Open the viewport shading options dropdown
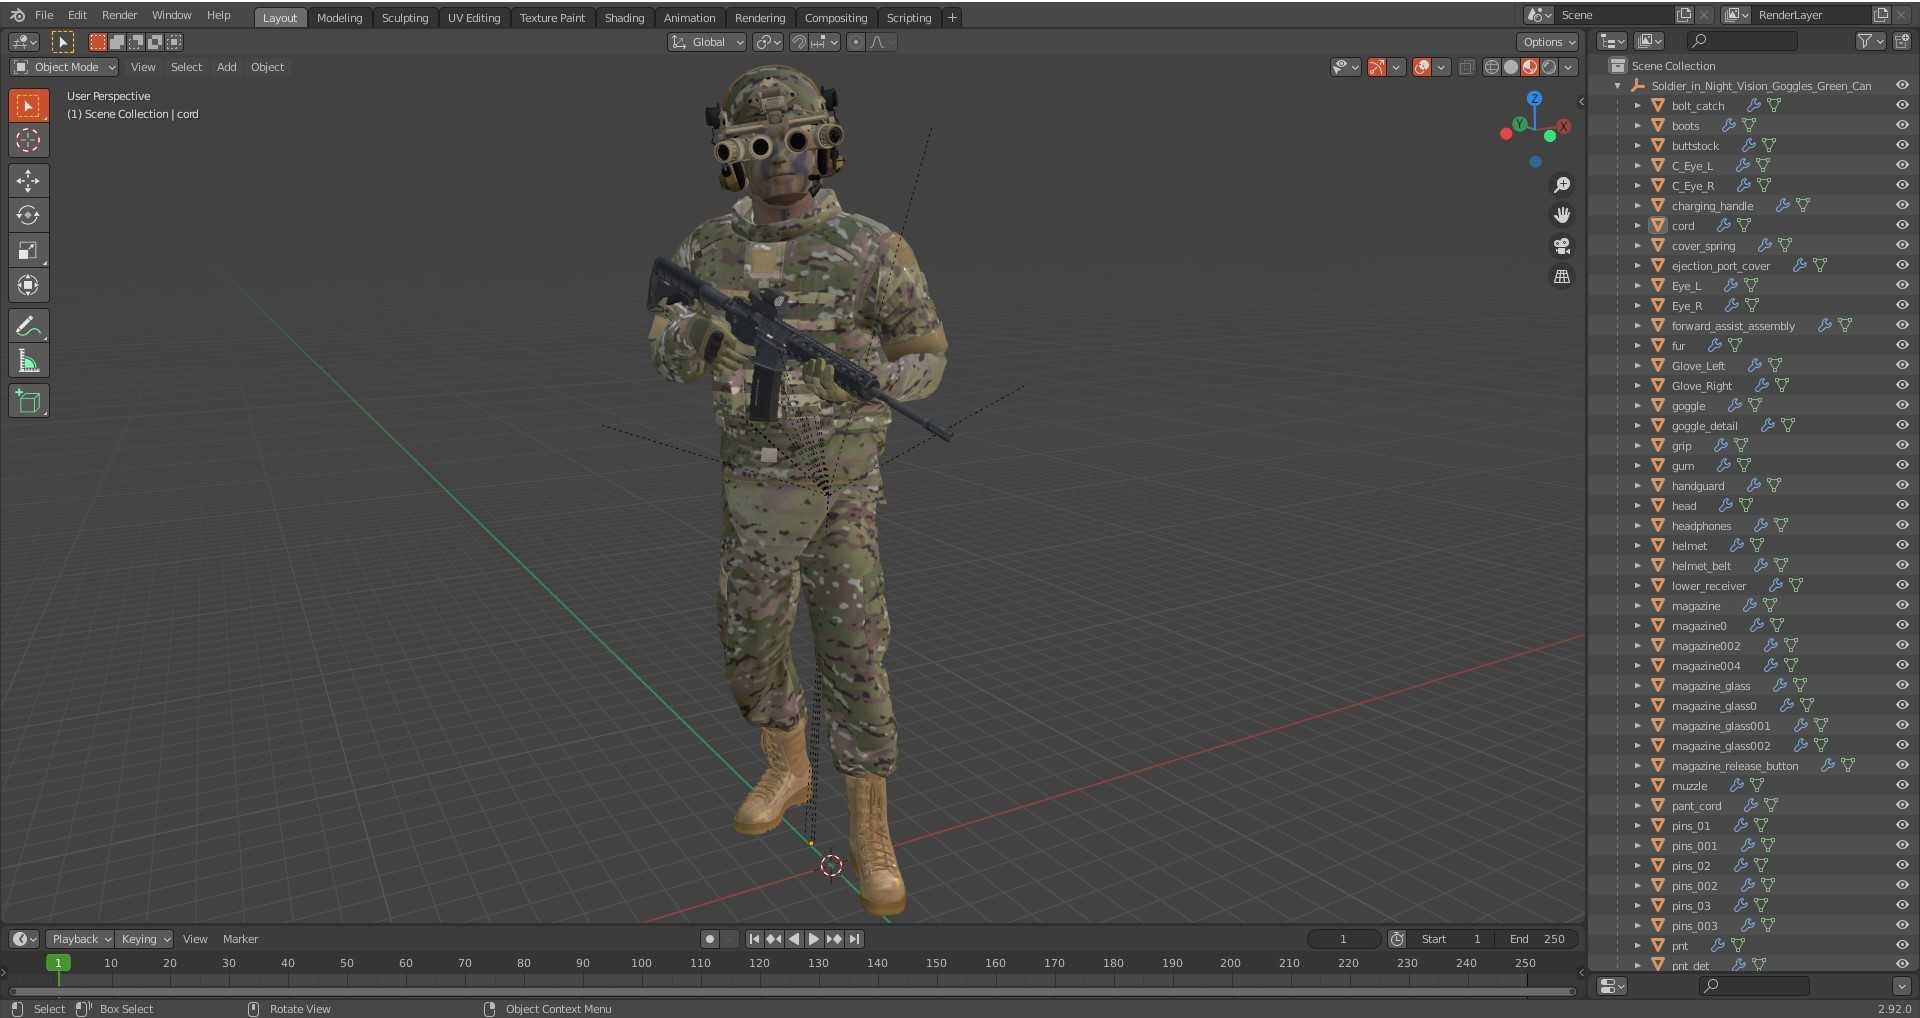This screenshot has height=1018, width=1920. point(1569,67)
